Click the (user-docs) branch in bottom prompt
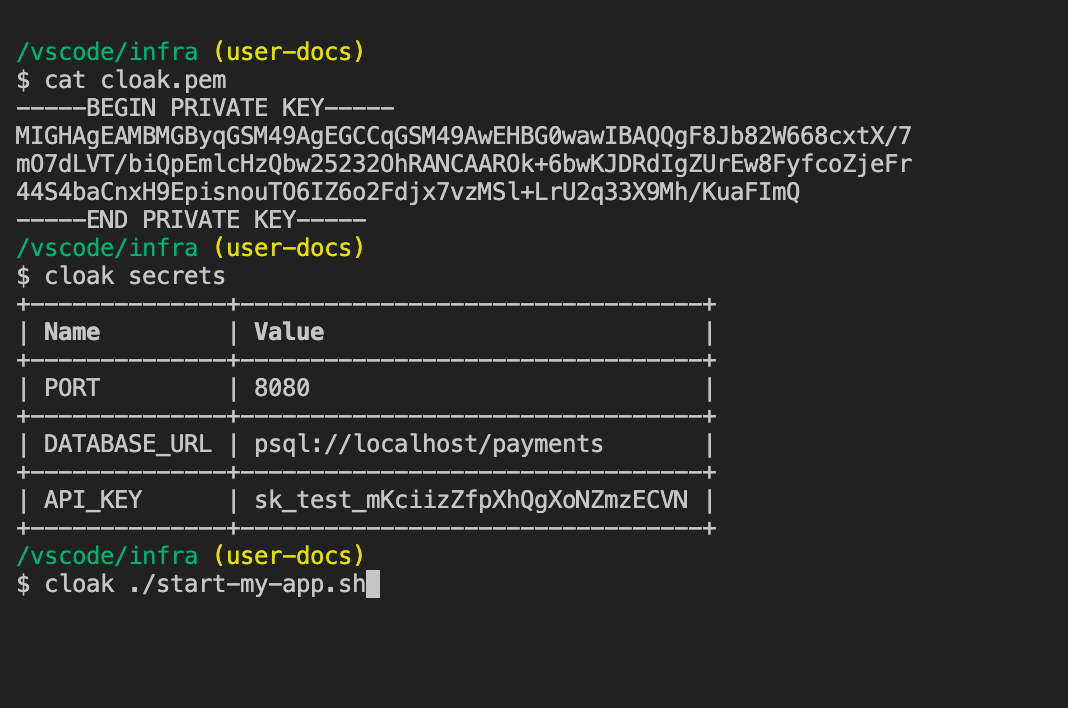The image size is (1068, 708). click(289, 556)
